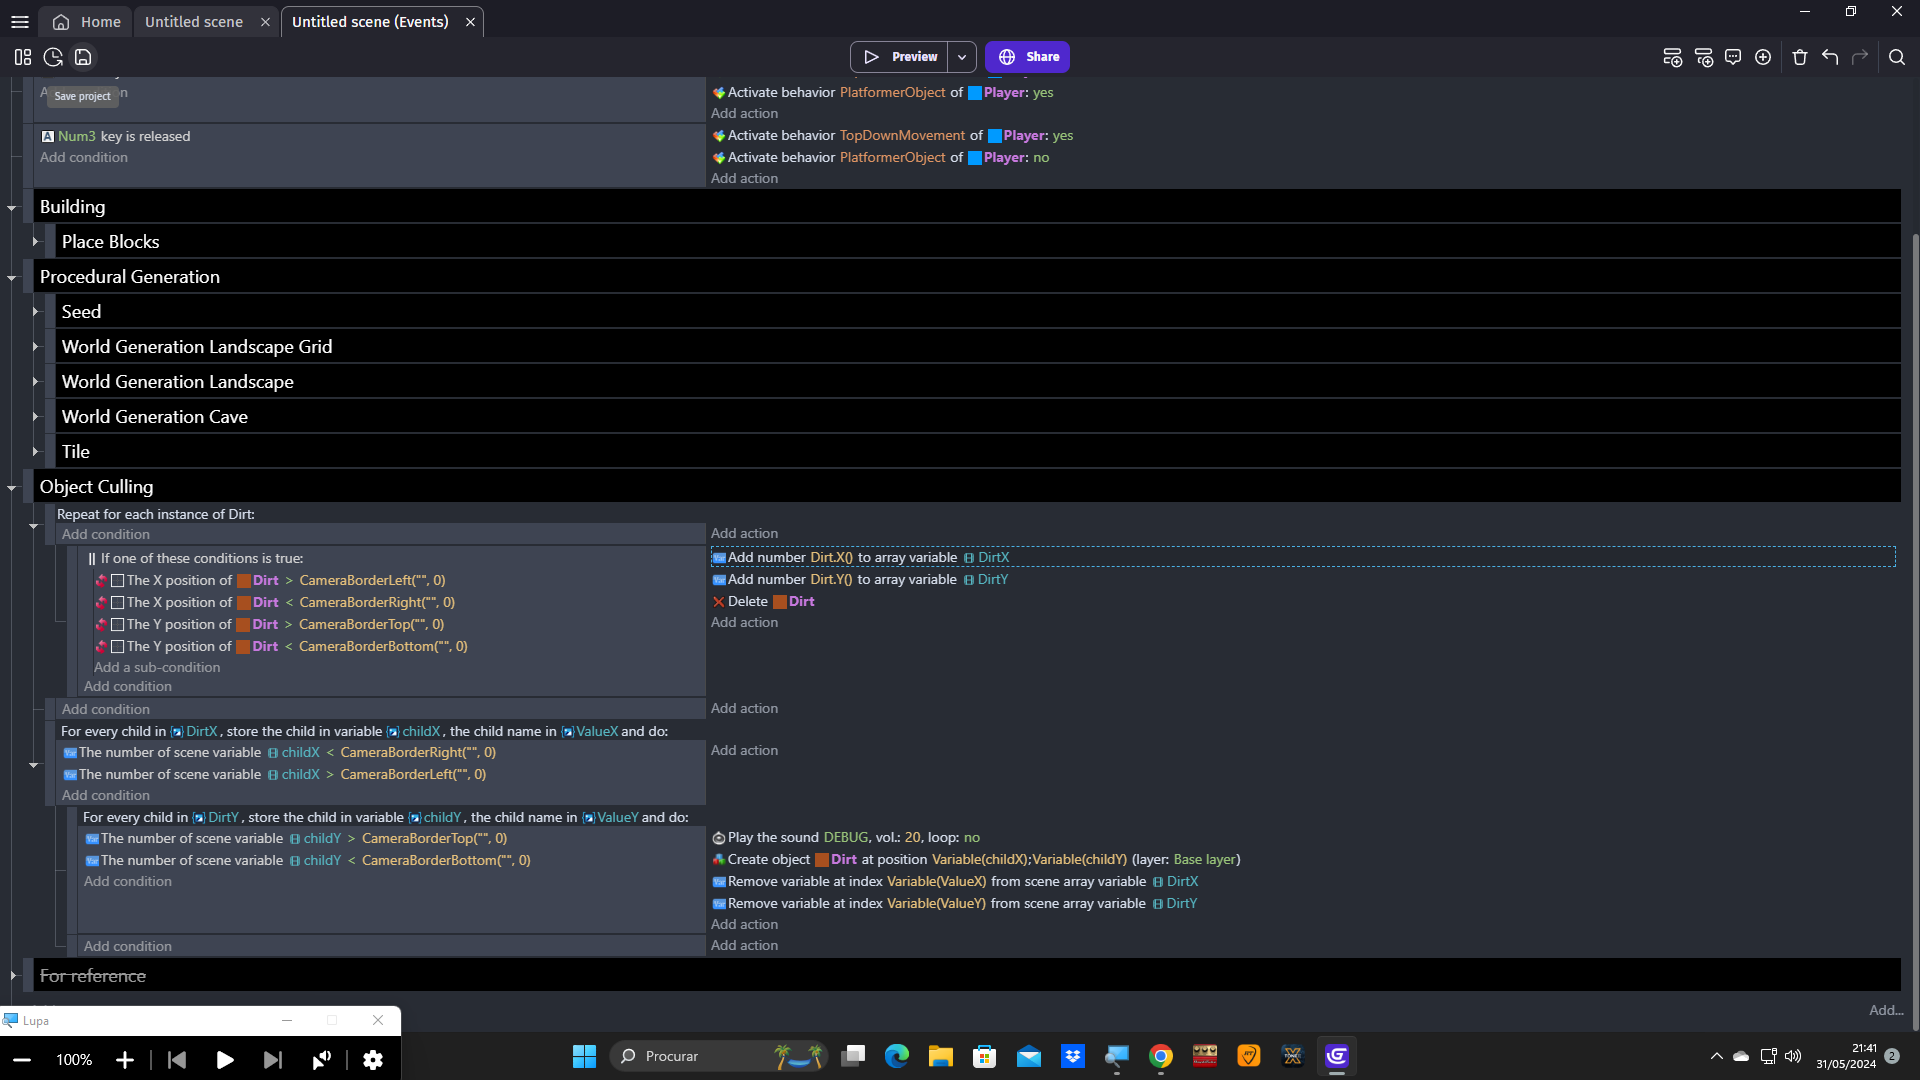Click the Share button
Image resolution: width=1920 pixels, height=1080 pixels.
[x=1028, y=57]
